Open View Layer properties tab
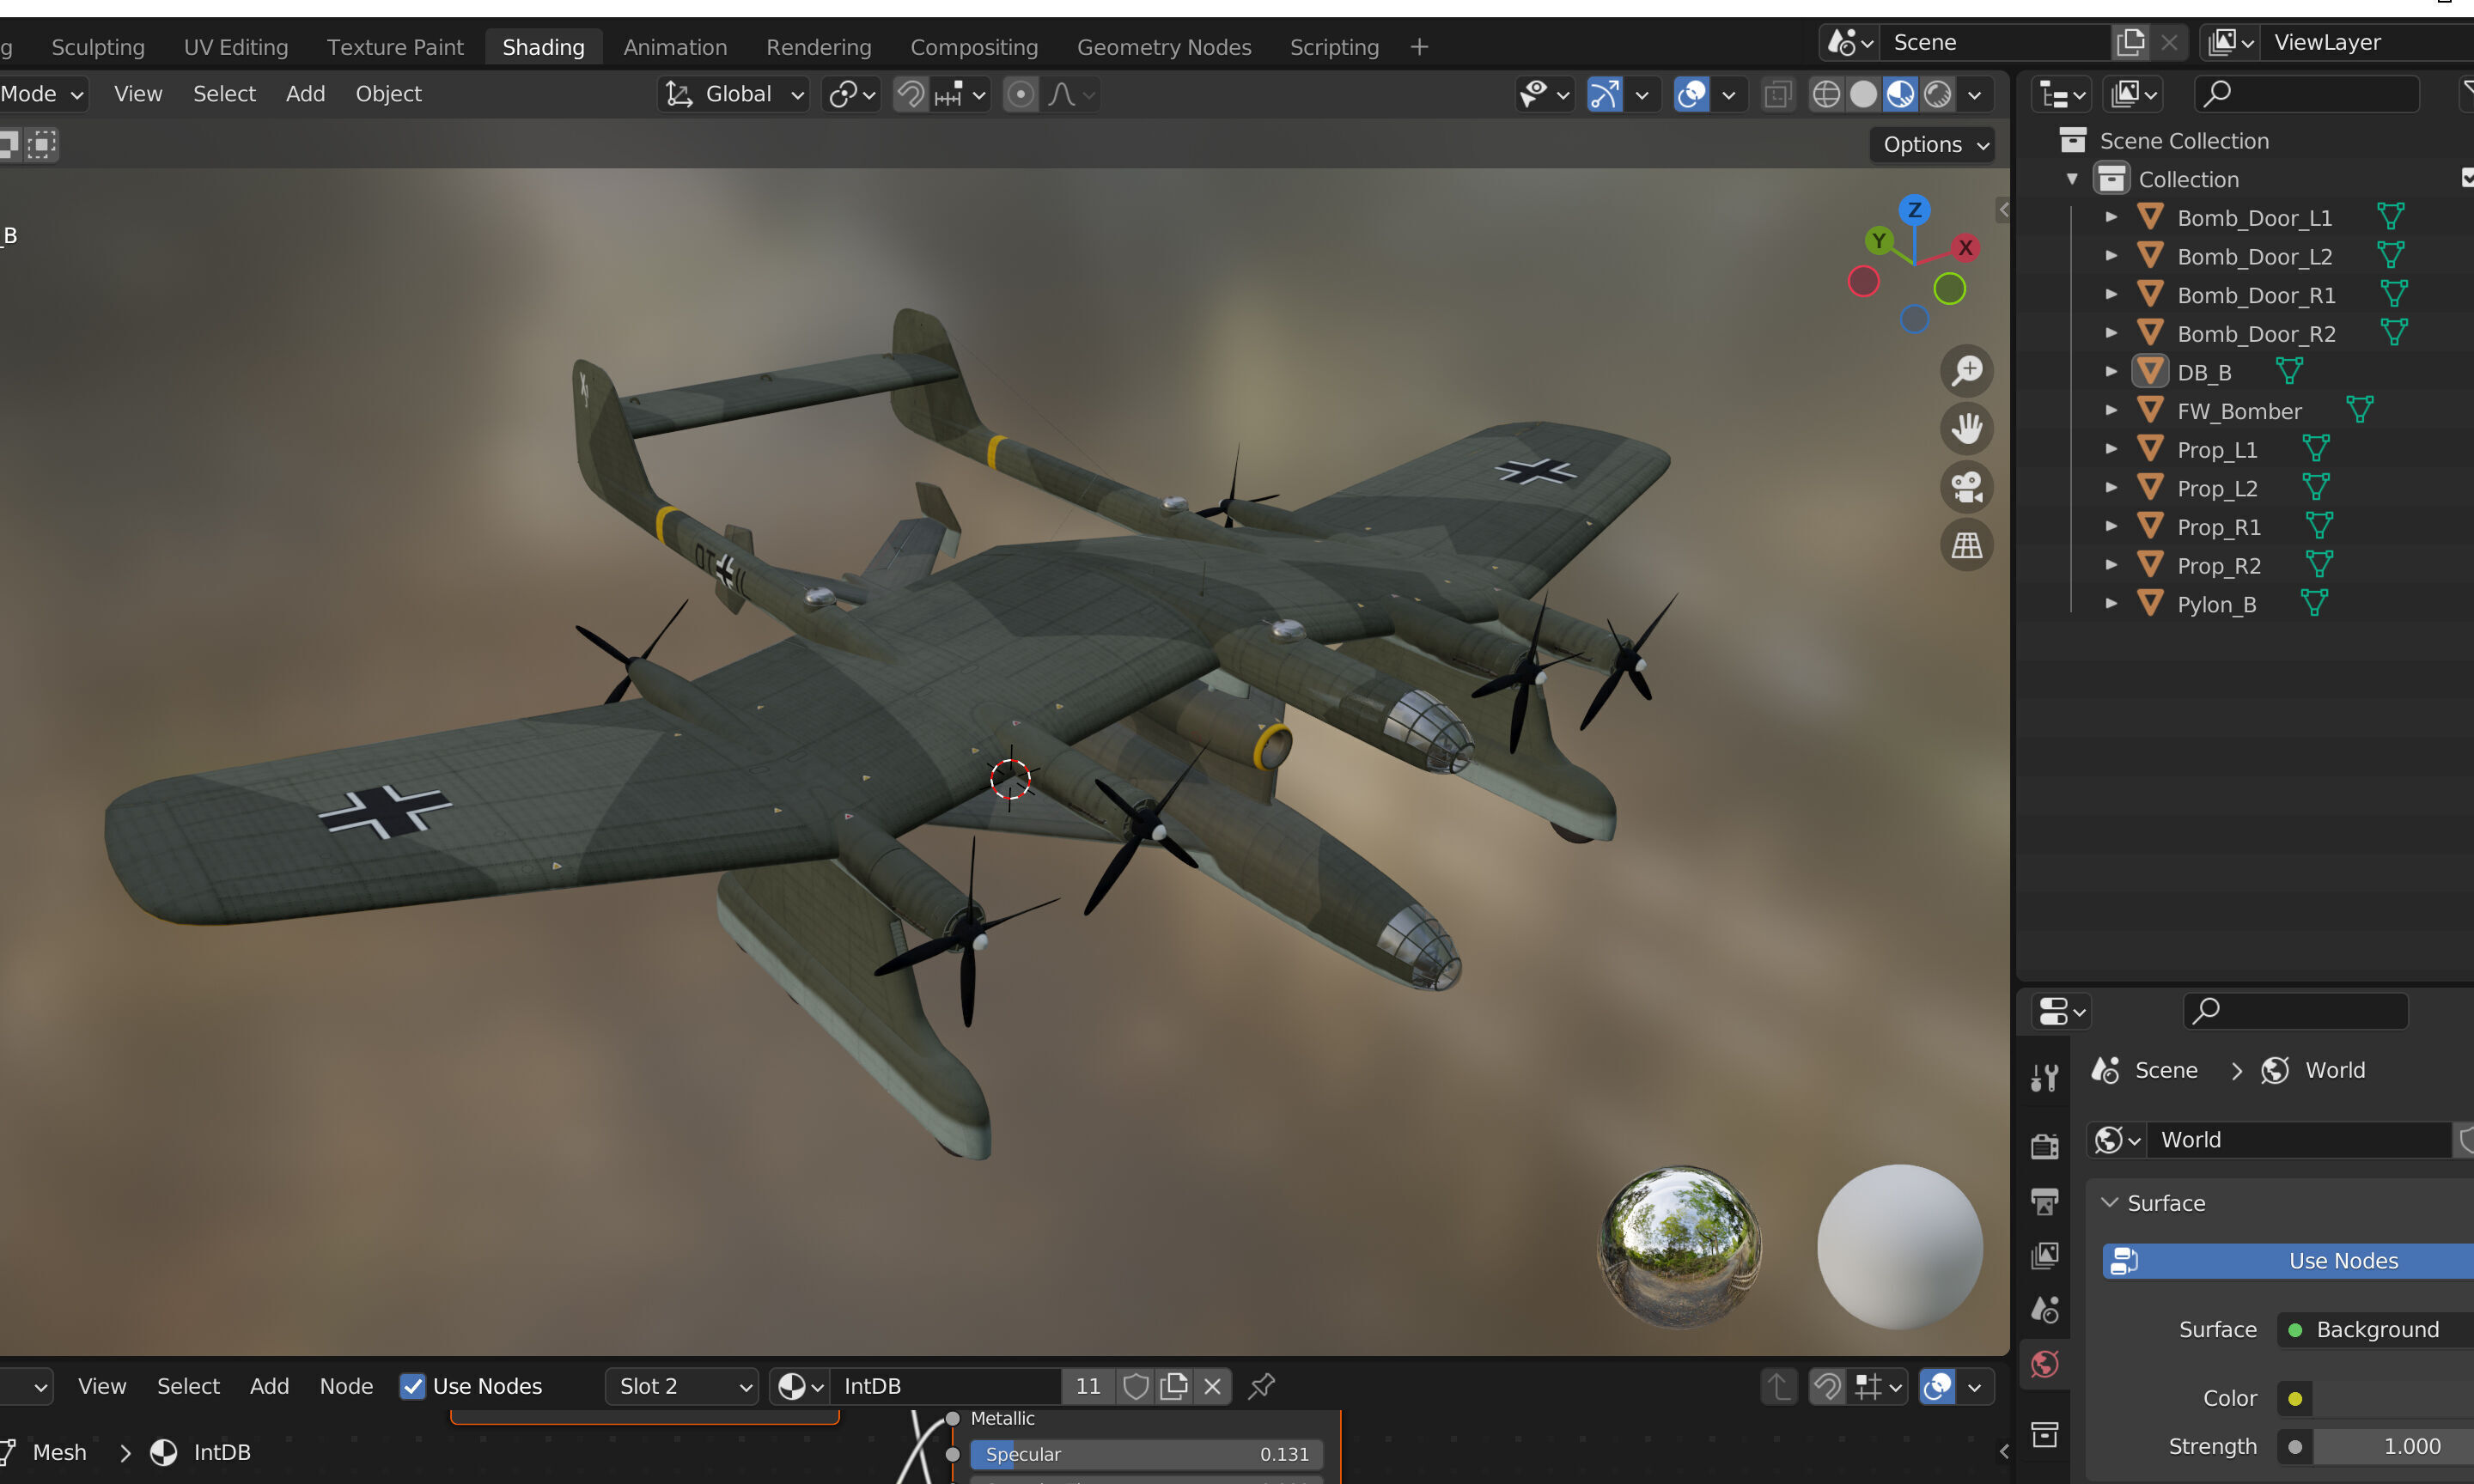This screenshot has height=1484, width=2474. click(x=2044, y=1255)
